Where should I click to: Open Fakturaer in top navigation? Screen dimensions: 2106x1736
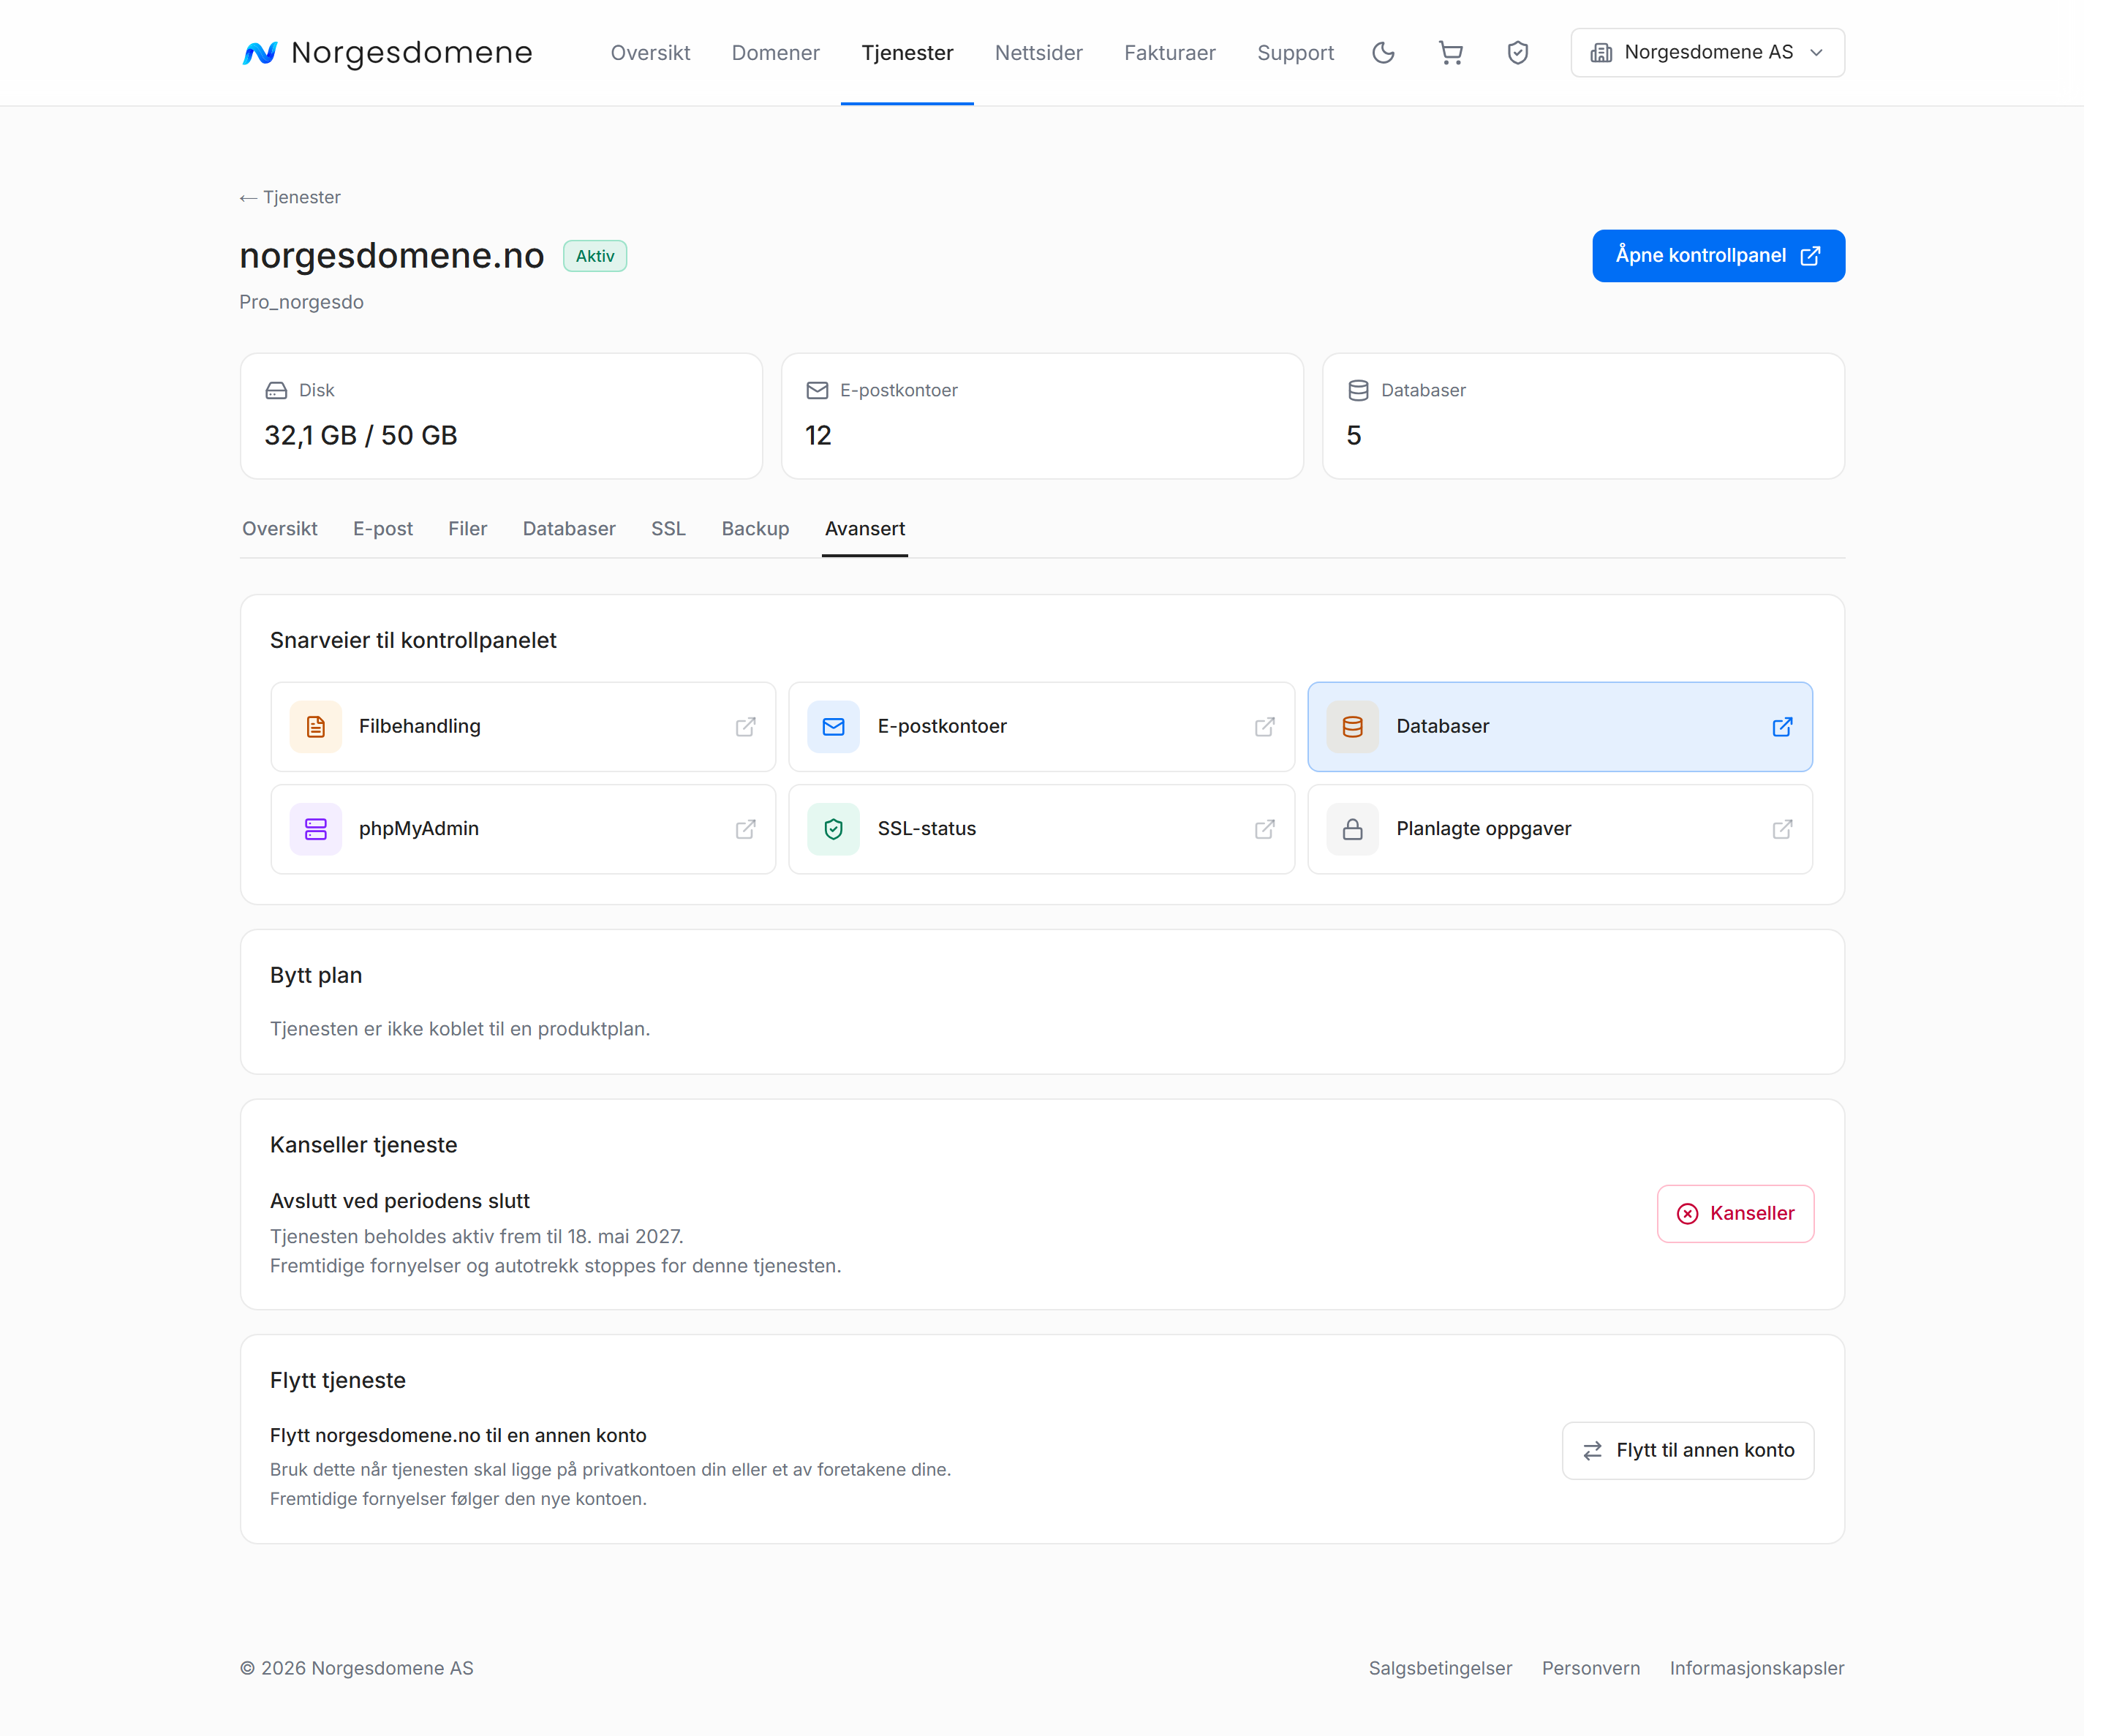[1169, 53]
